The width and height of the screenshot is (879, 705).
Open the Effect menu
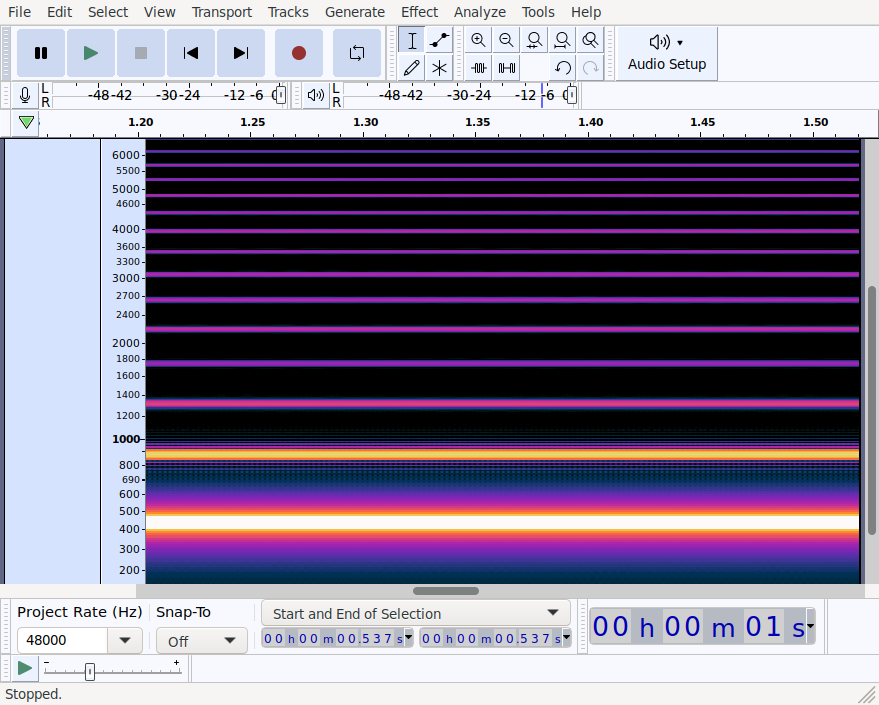tap(419, 12)
